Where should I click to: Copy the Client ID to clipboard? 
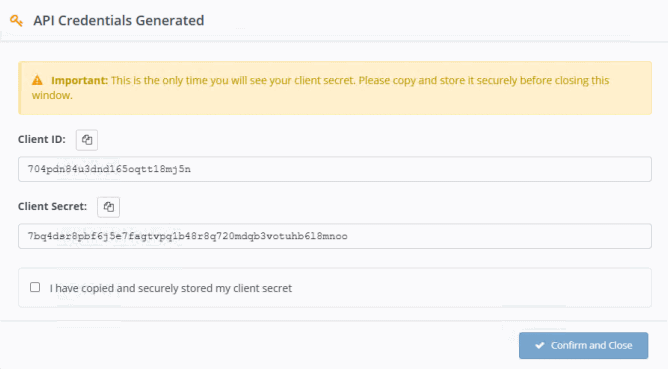pyautogui.click(x=87, y=140)
